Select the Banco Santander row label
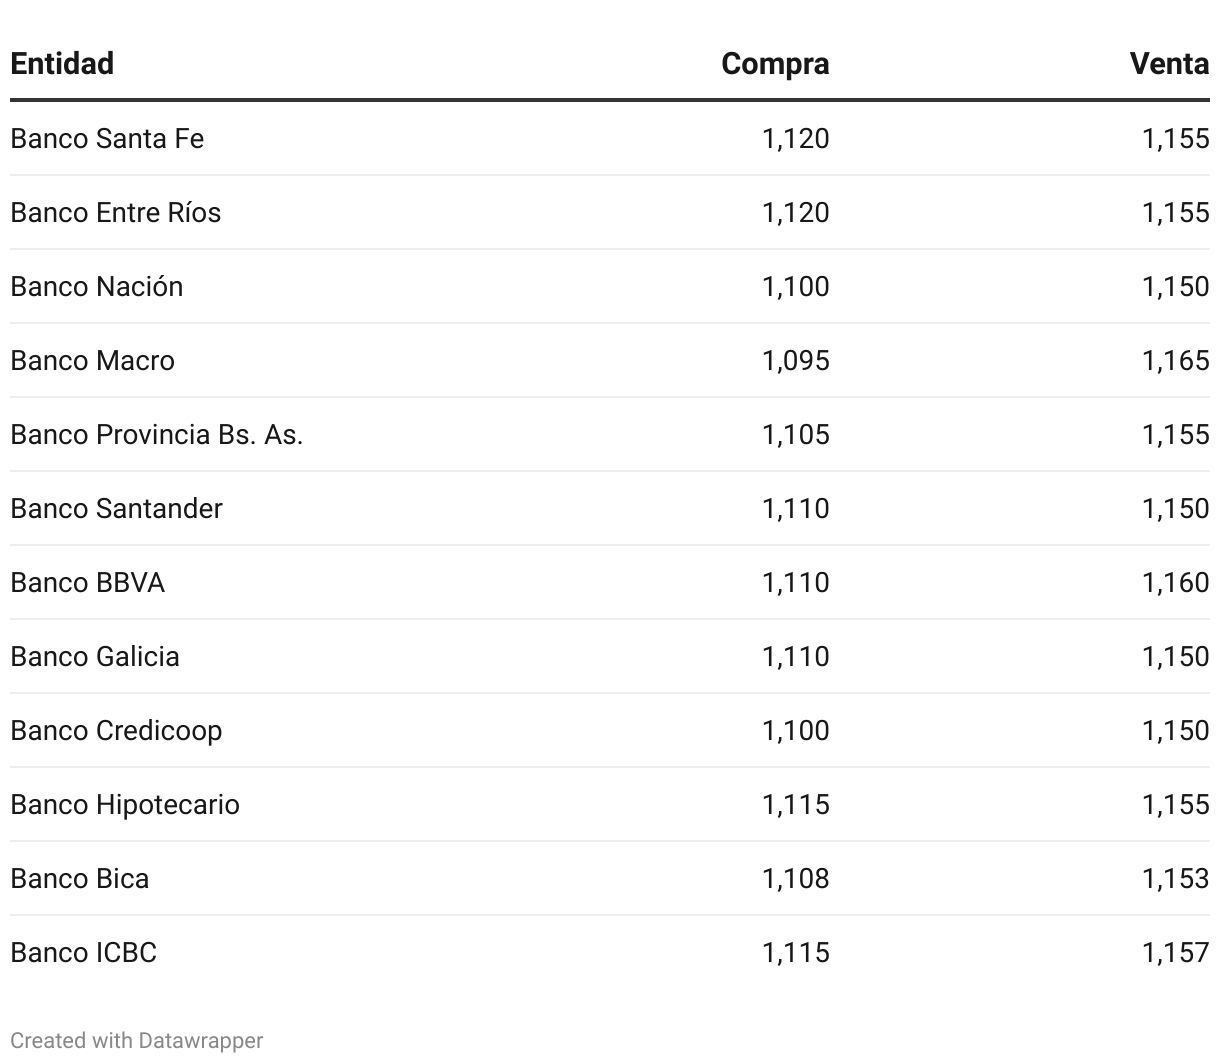1220x1064 pixels. point(116,508)
